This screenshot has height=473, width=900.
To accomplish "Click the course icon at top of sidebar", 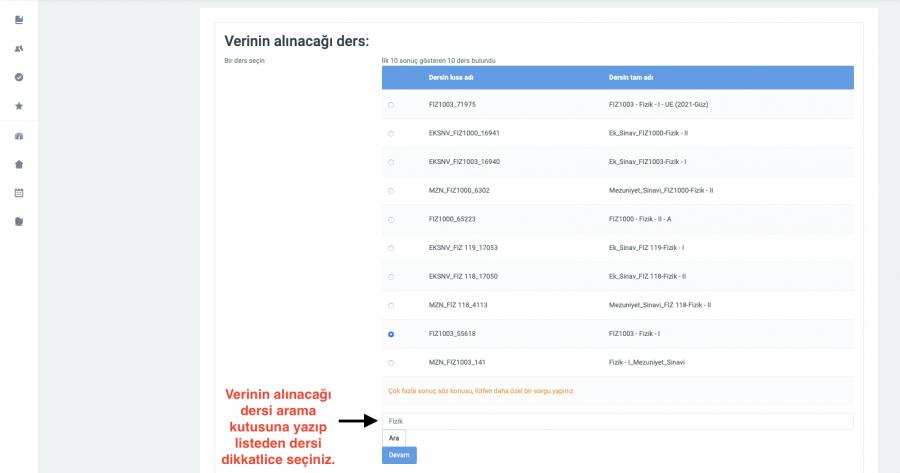I will tap(19, 19).
